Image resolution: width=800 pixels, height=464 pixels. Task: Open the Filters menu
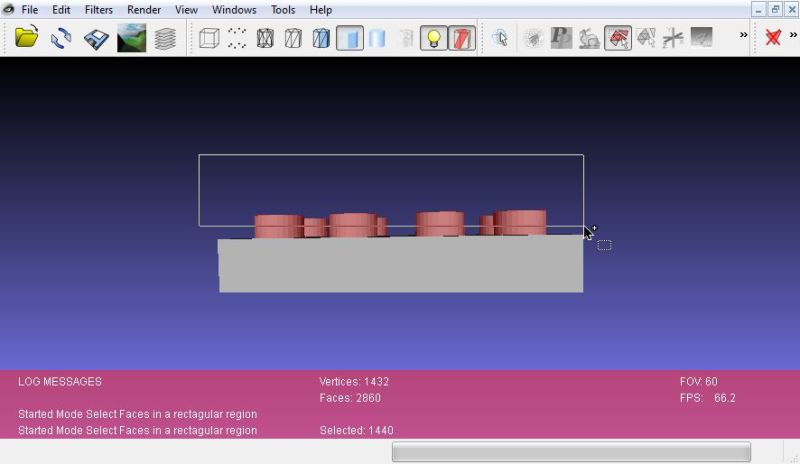point(98,10)
